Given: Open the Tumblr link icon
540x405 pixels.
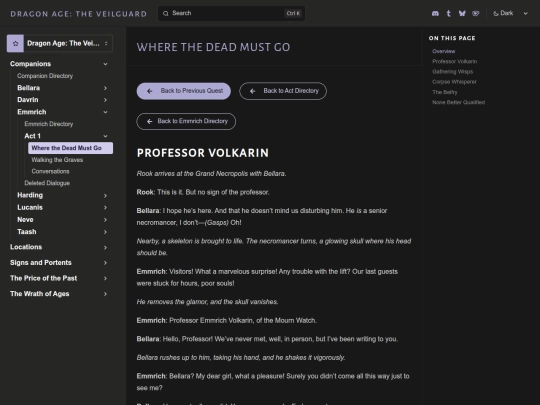Looking at the screenshot, I should [449, 13].
